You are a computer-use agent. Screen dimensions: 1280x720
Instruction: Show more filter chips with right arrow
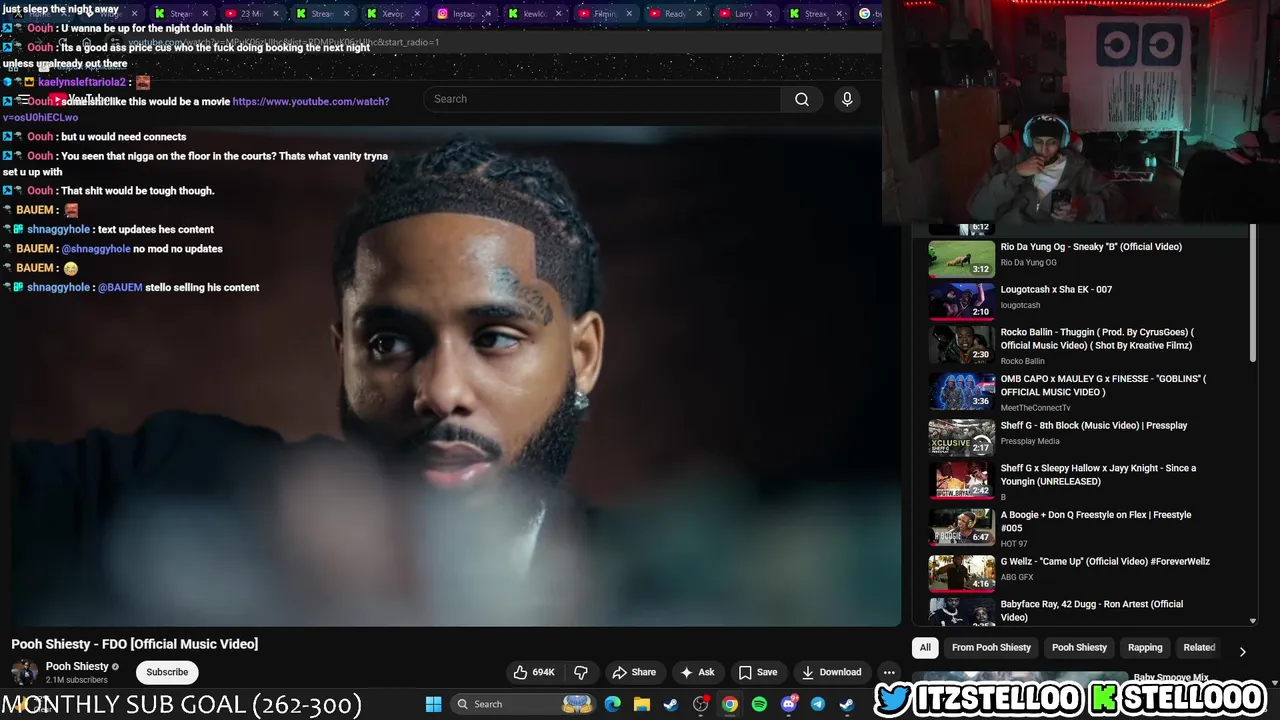[1242, 651]
